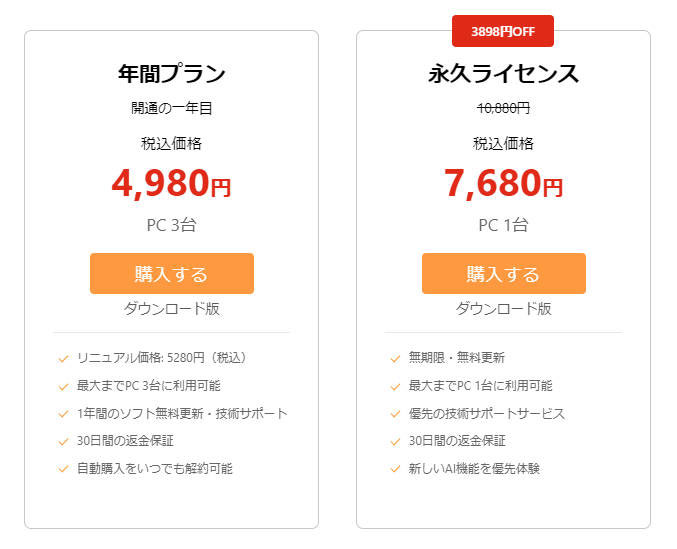The height and width of the screenshot is (549, 677).
Task: Click checkmark beside 最大までPC 3台に利用可能
Action: click(64, 386)
